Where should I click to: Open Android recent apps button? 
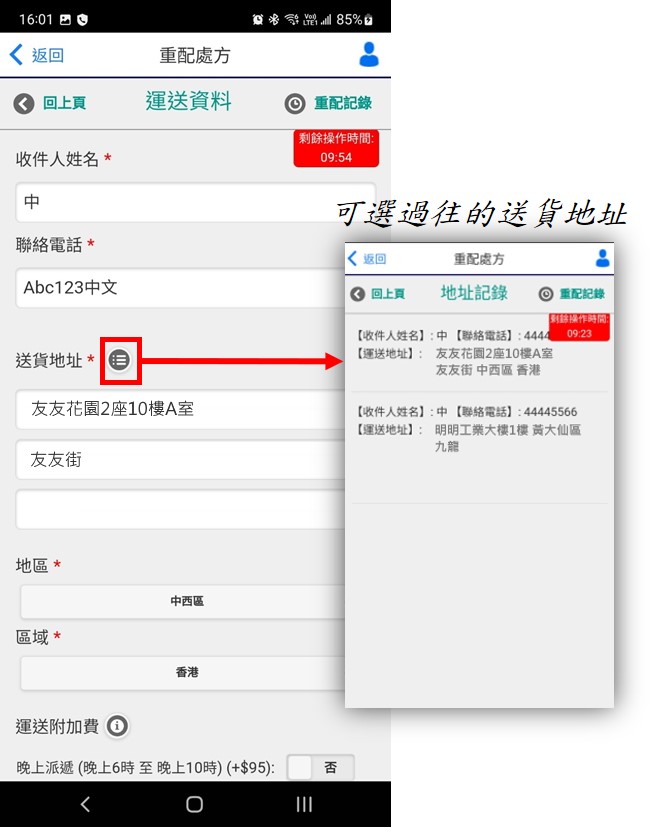point(304,804)
